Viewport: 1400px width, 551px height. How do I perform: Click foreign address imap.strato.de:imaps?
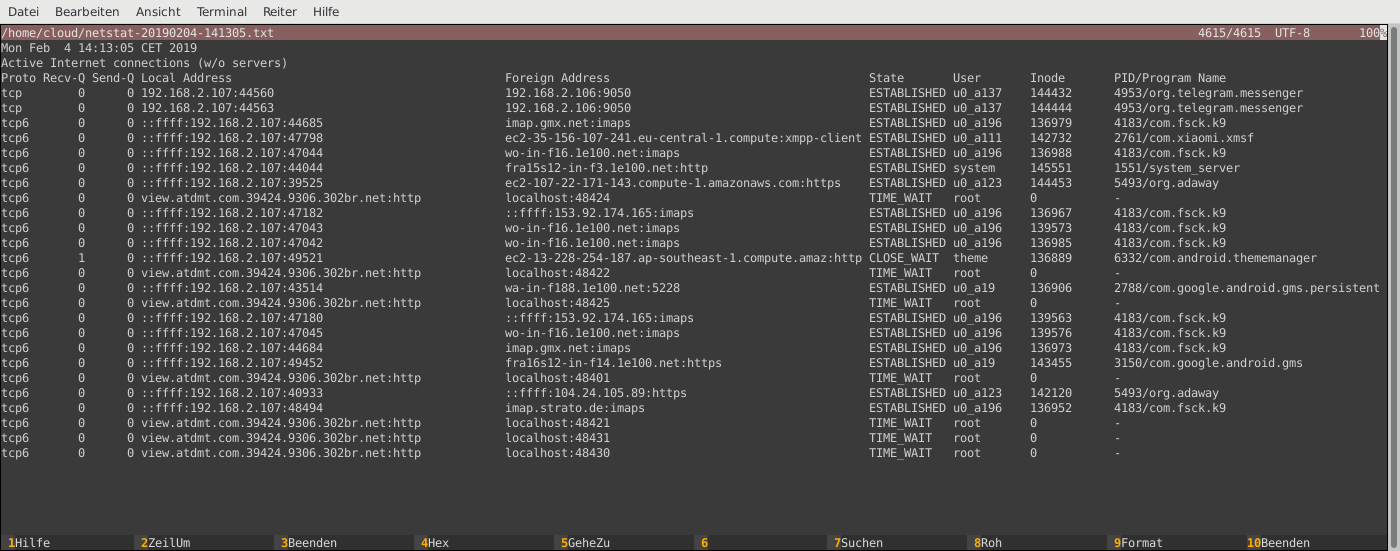[x=575, y=408]
